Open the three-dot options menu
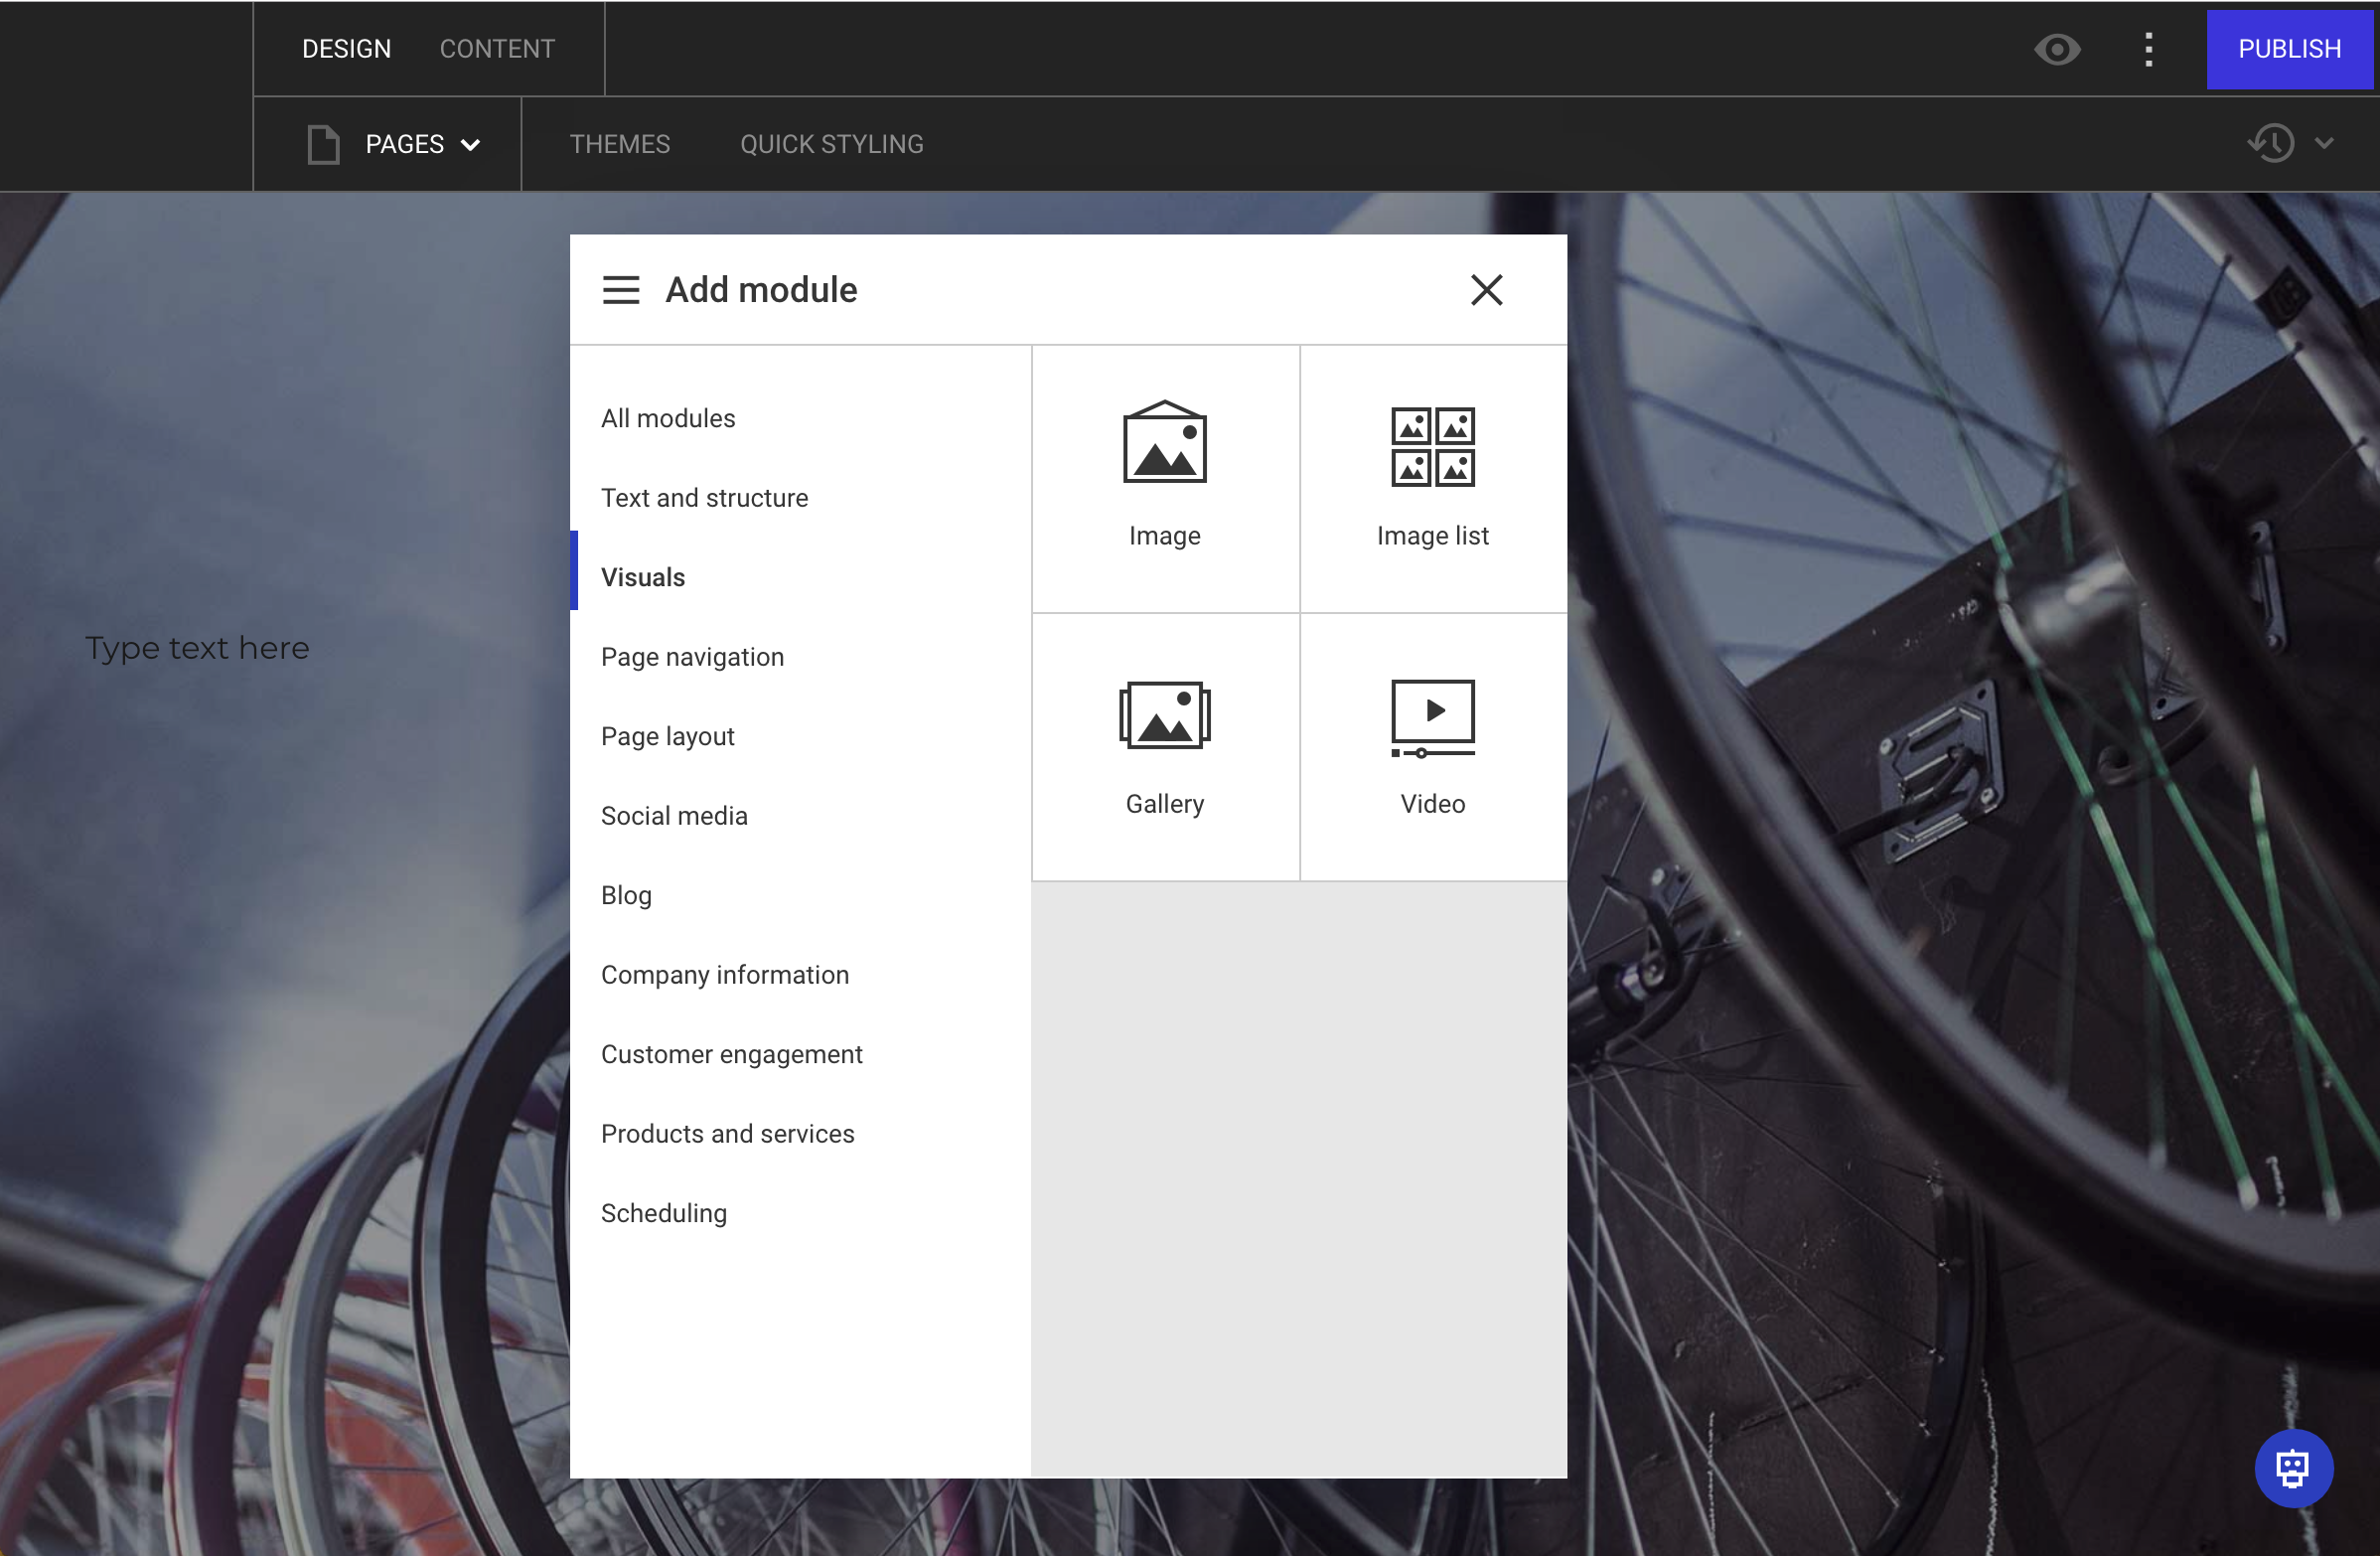 2148,48
